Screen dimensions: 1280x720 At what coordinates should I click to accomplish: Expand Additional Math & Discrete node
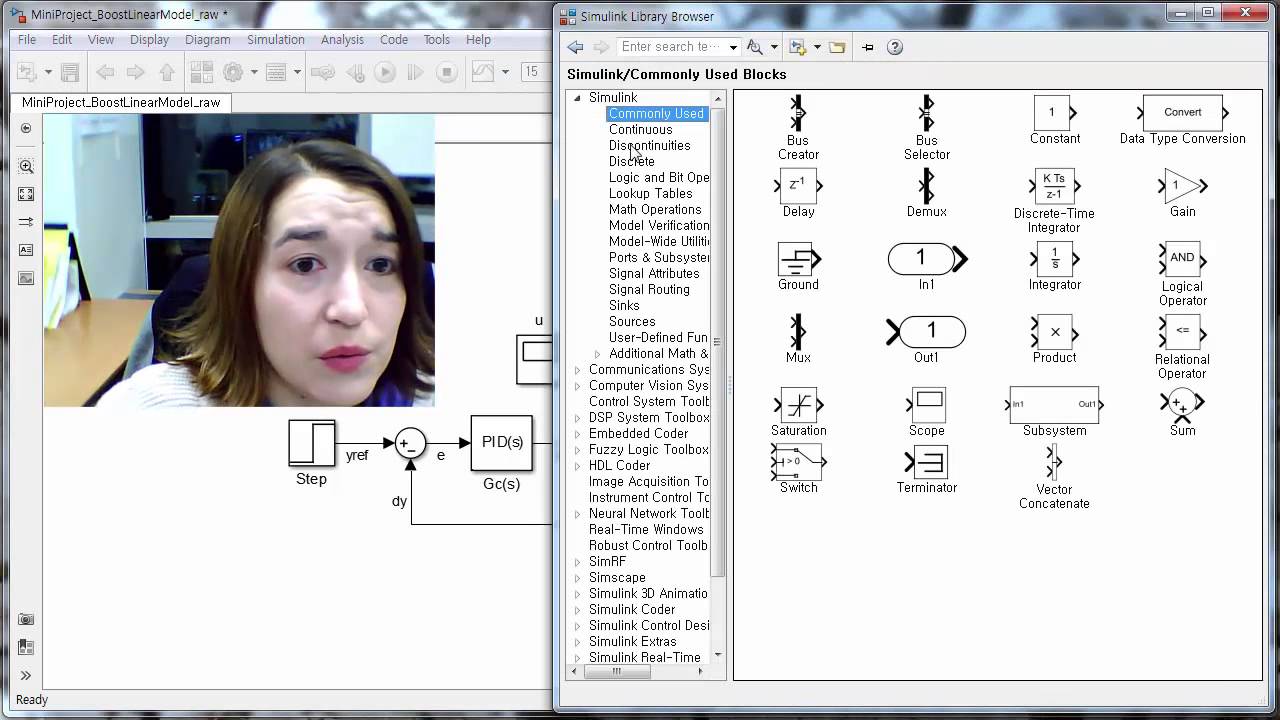(598, 354)
